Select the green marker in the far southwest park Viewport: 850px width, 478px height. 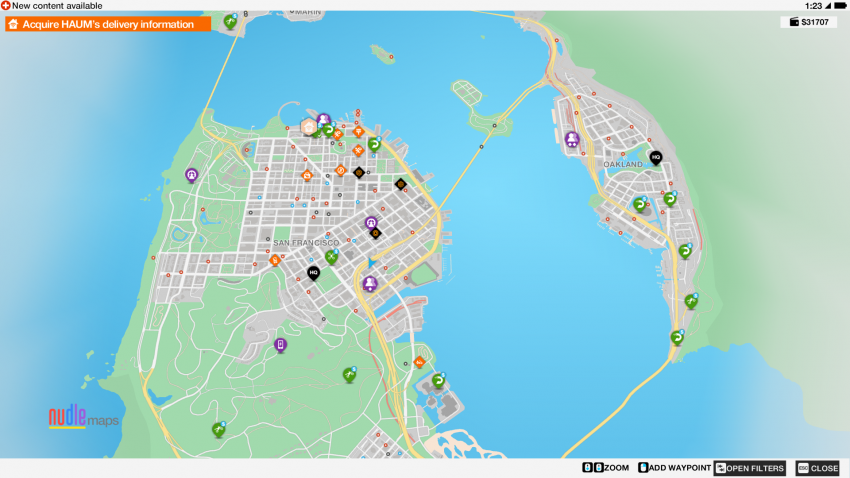tap(218, 430)
